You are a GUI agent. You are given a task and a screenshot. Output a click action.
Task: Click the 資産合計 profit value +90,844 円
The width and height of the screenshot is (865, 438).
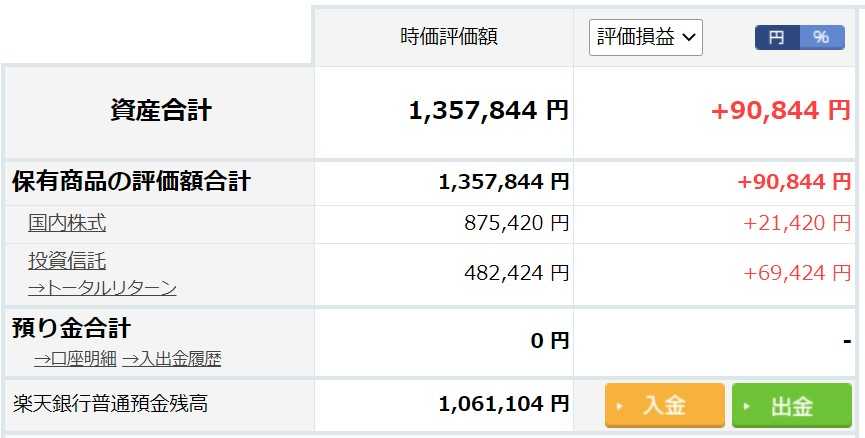click(x=781, y=110)
